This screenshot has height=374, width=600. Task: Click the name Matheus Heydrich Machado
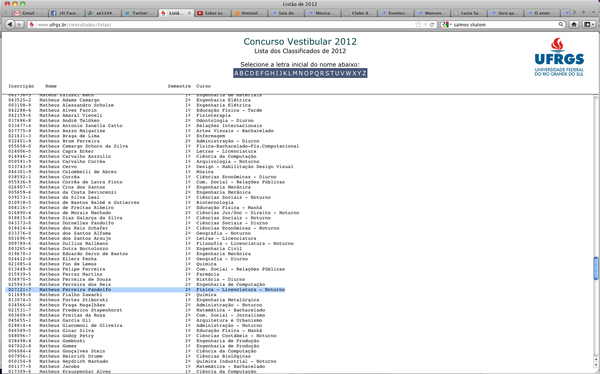[73, 361]
